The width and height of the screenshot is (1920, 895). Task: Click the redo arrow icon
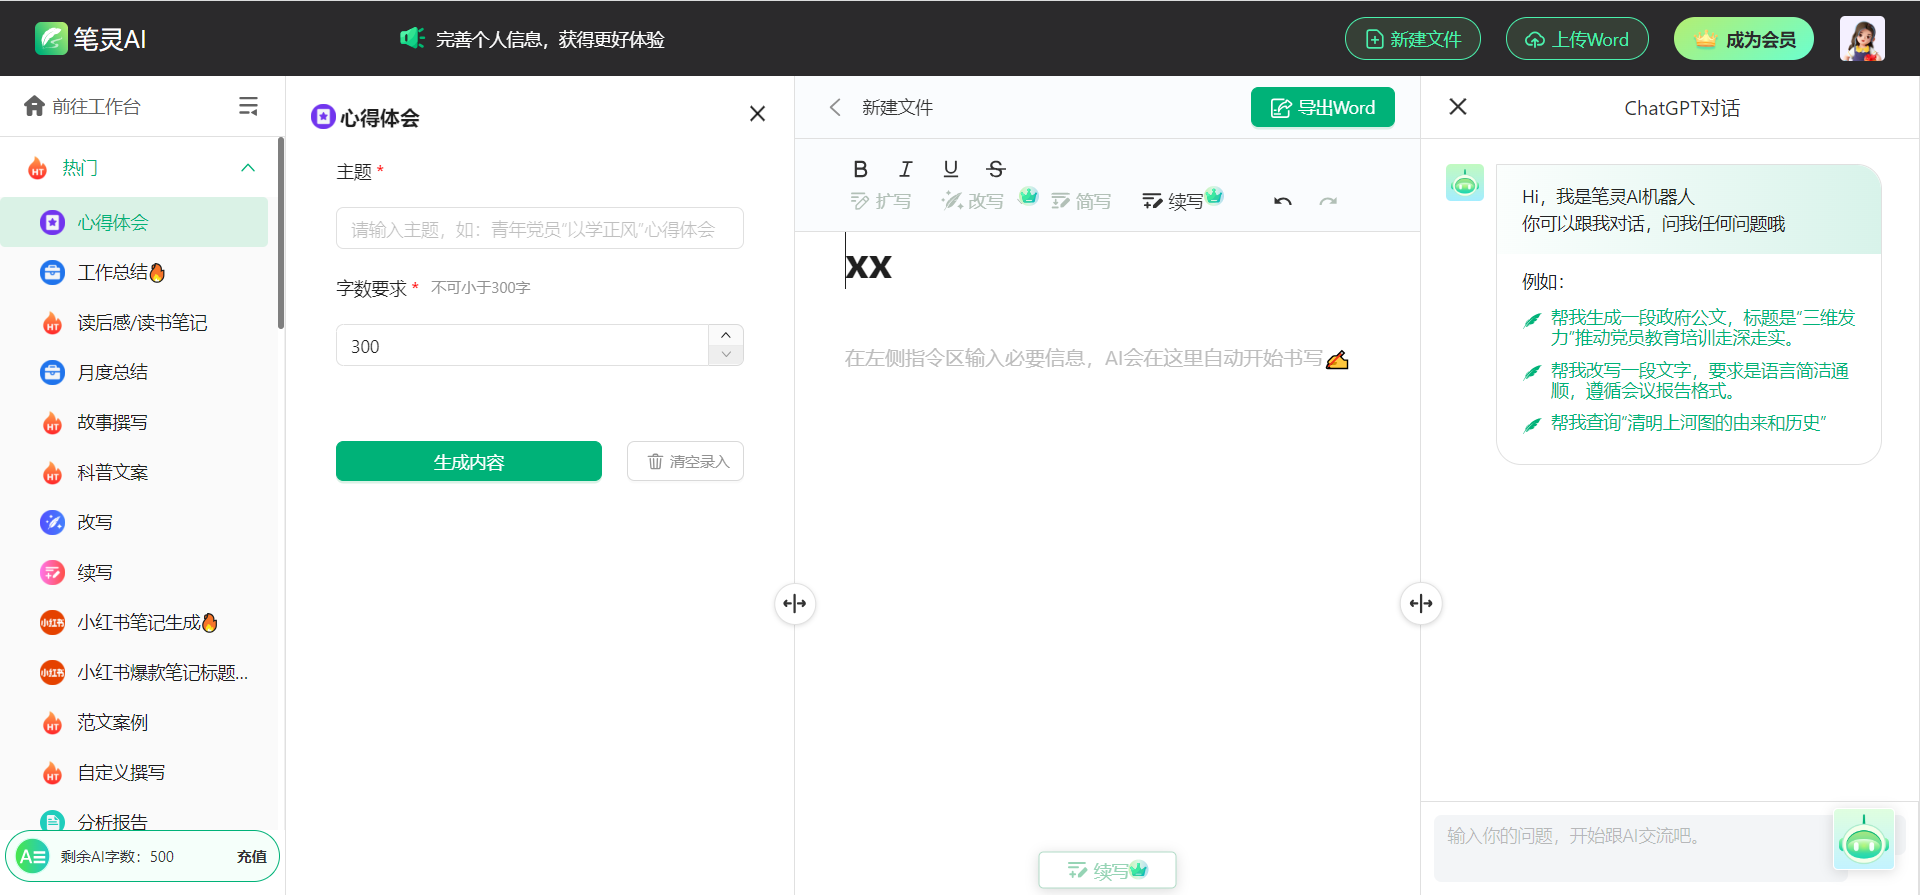pyautogui.click(x=1327, y=201)
